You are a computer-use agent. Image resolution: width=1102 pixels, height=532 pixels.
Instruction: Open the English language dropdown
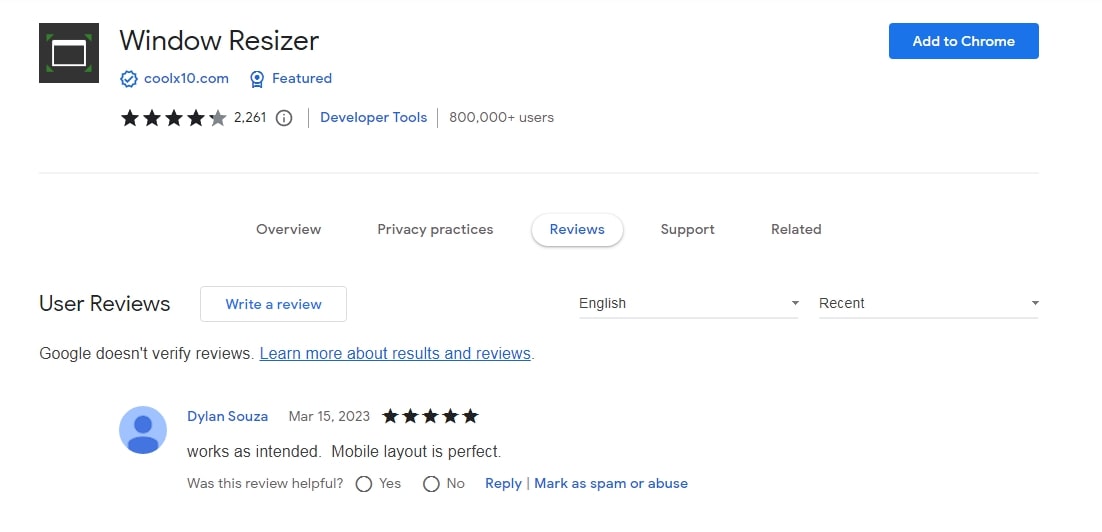tap(688, 303)
